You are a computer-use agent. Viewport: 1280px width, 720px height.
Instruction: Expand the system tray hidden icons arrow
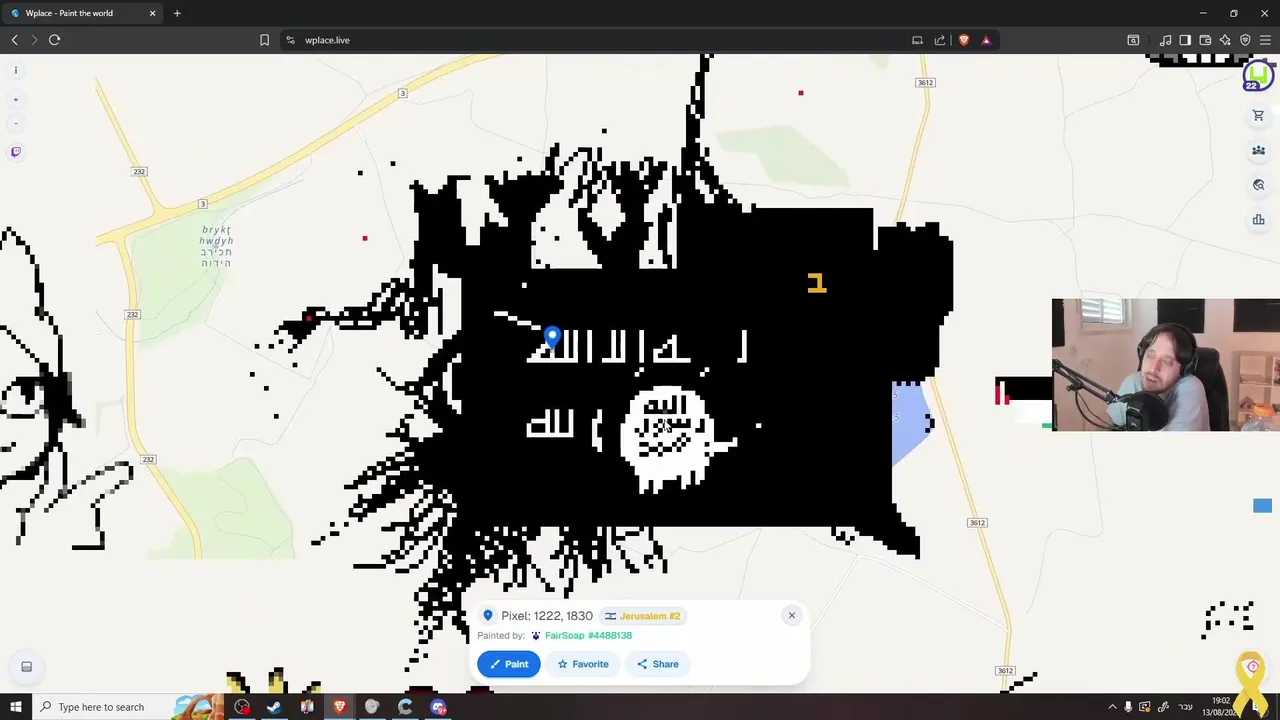(x=1112, y=707)
